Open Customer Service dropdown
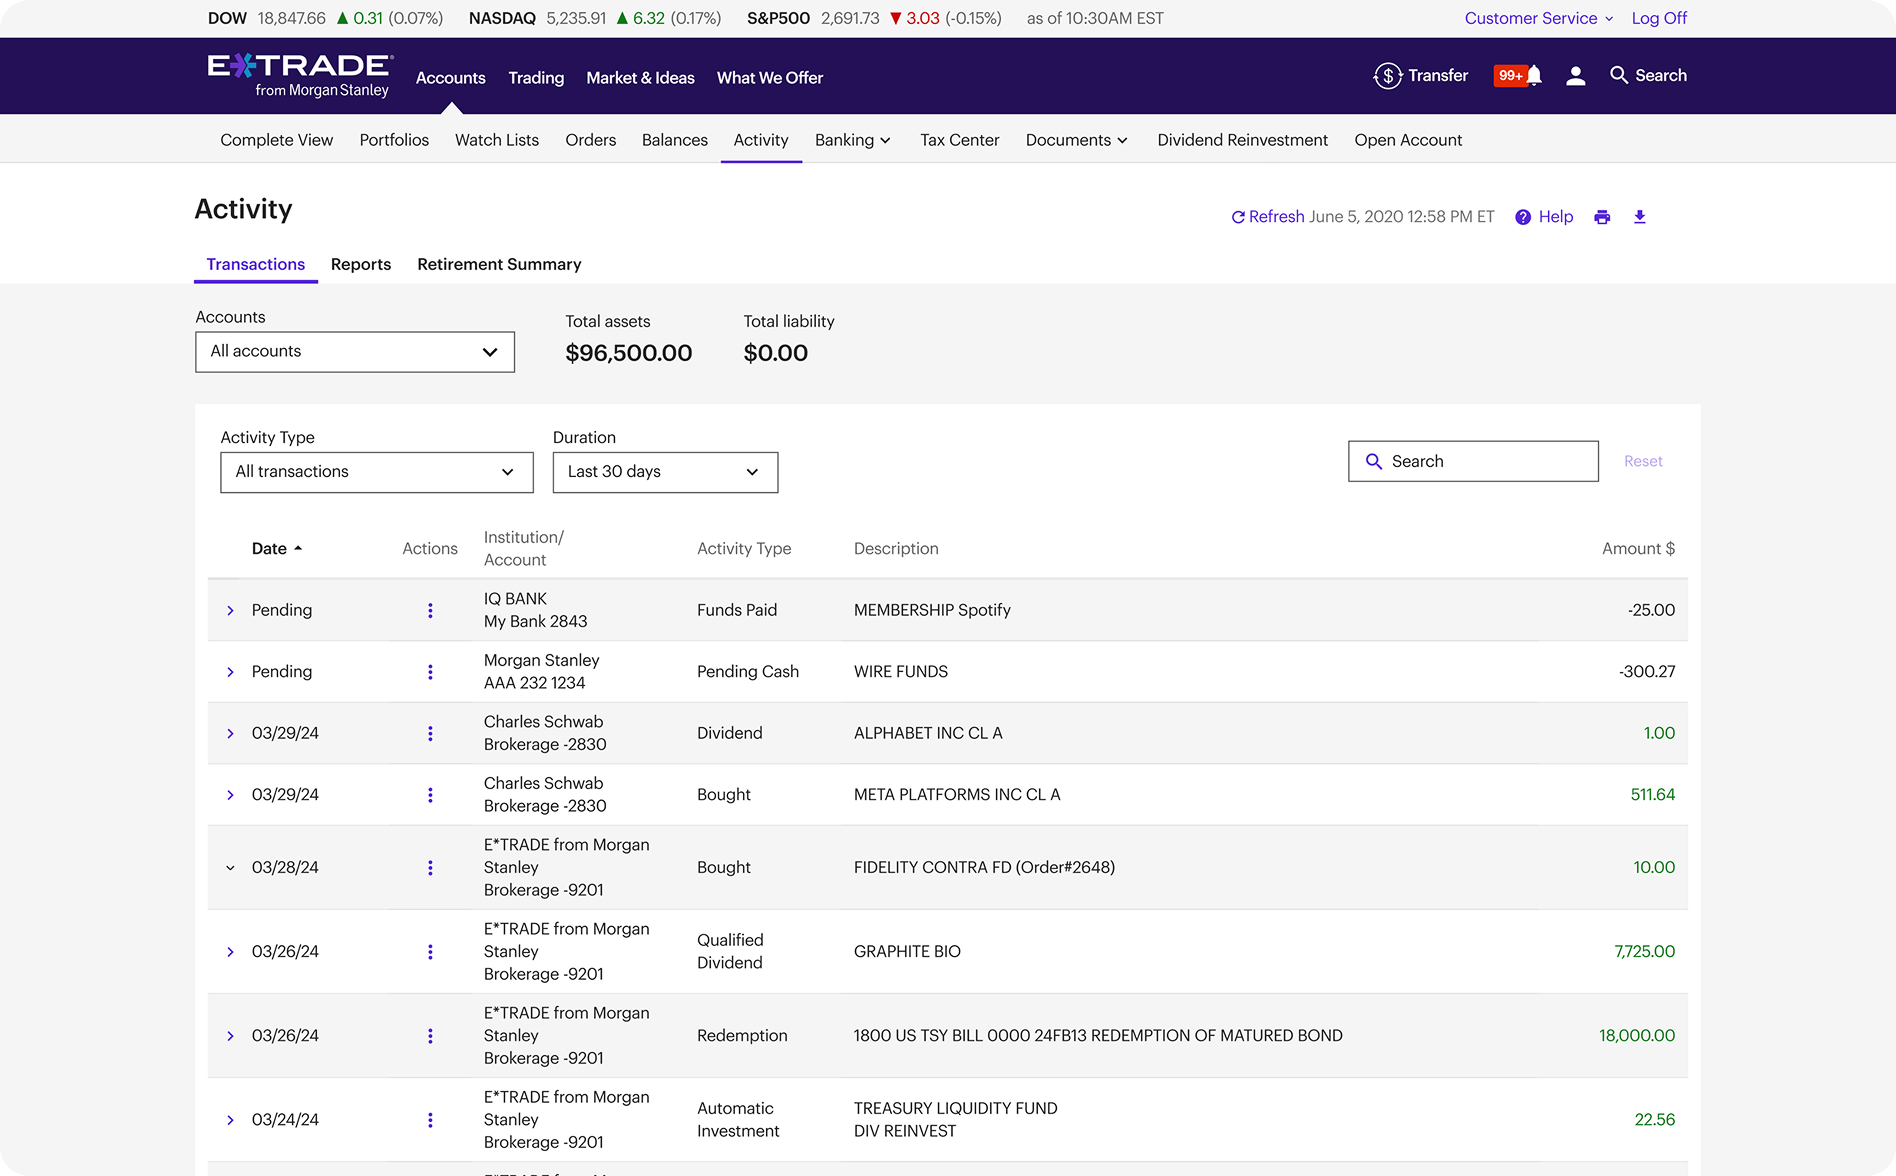1896x1176 pixels. [x=1538, y=18]
